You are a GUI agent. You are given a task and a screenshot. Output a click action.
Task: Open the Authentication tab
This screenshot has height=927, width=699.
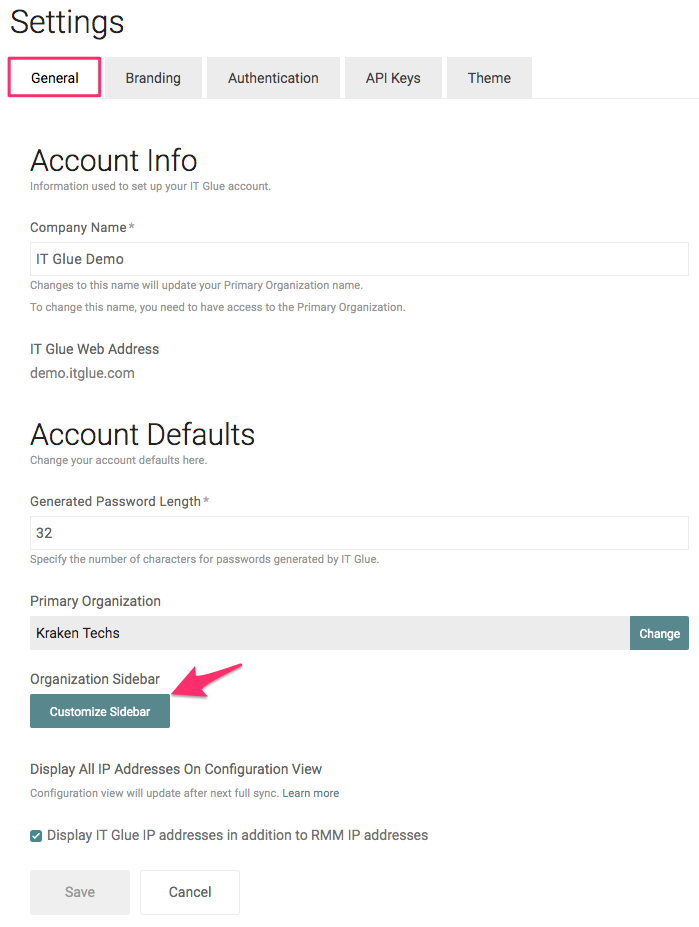pyautogui.click(x=272, y=77)
